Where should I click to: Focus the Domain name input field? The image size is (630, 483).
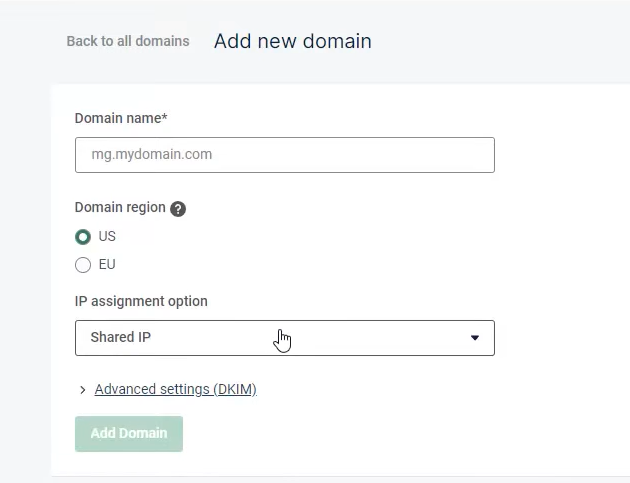(x=284, y=155)
